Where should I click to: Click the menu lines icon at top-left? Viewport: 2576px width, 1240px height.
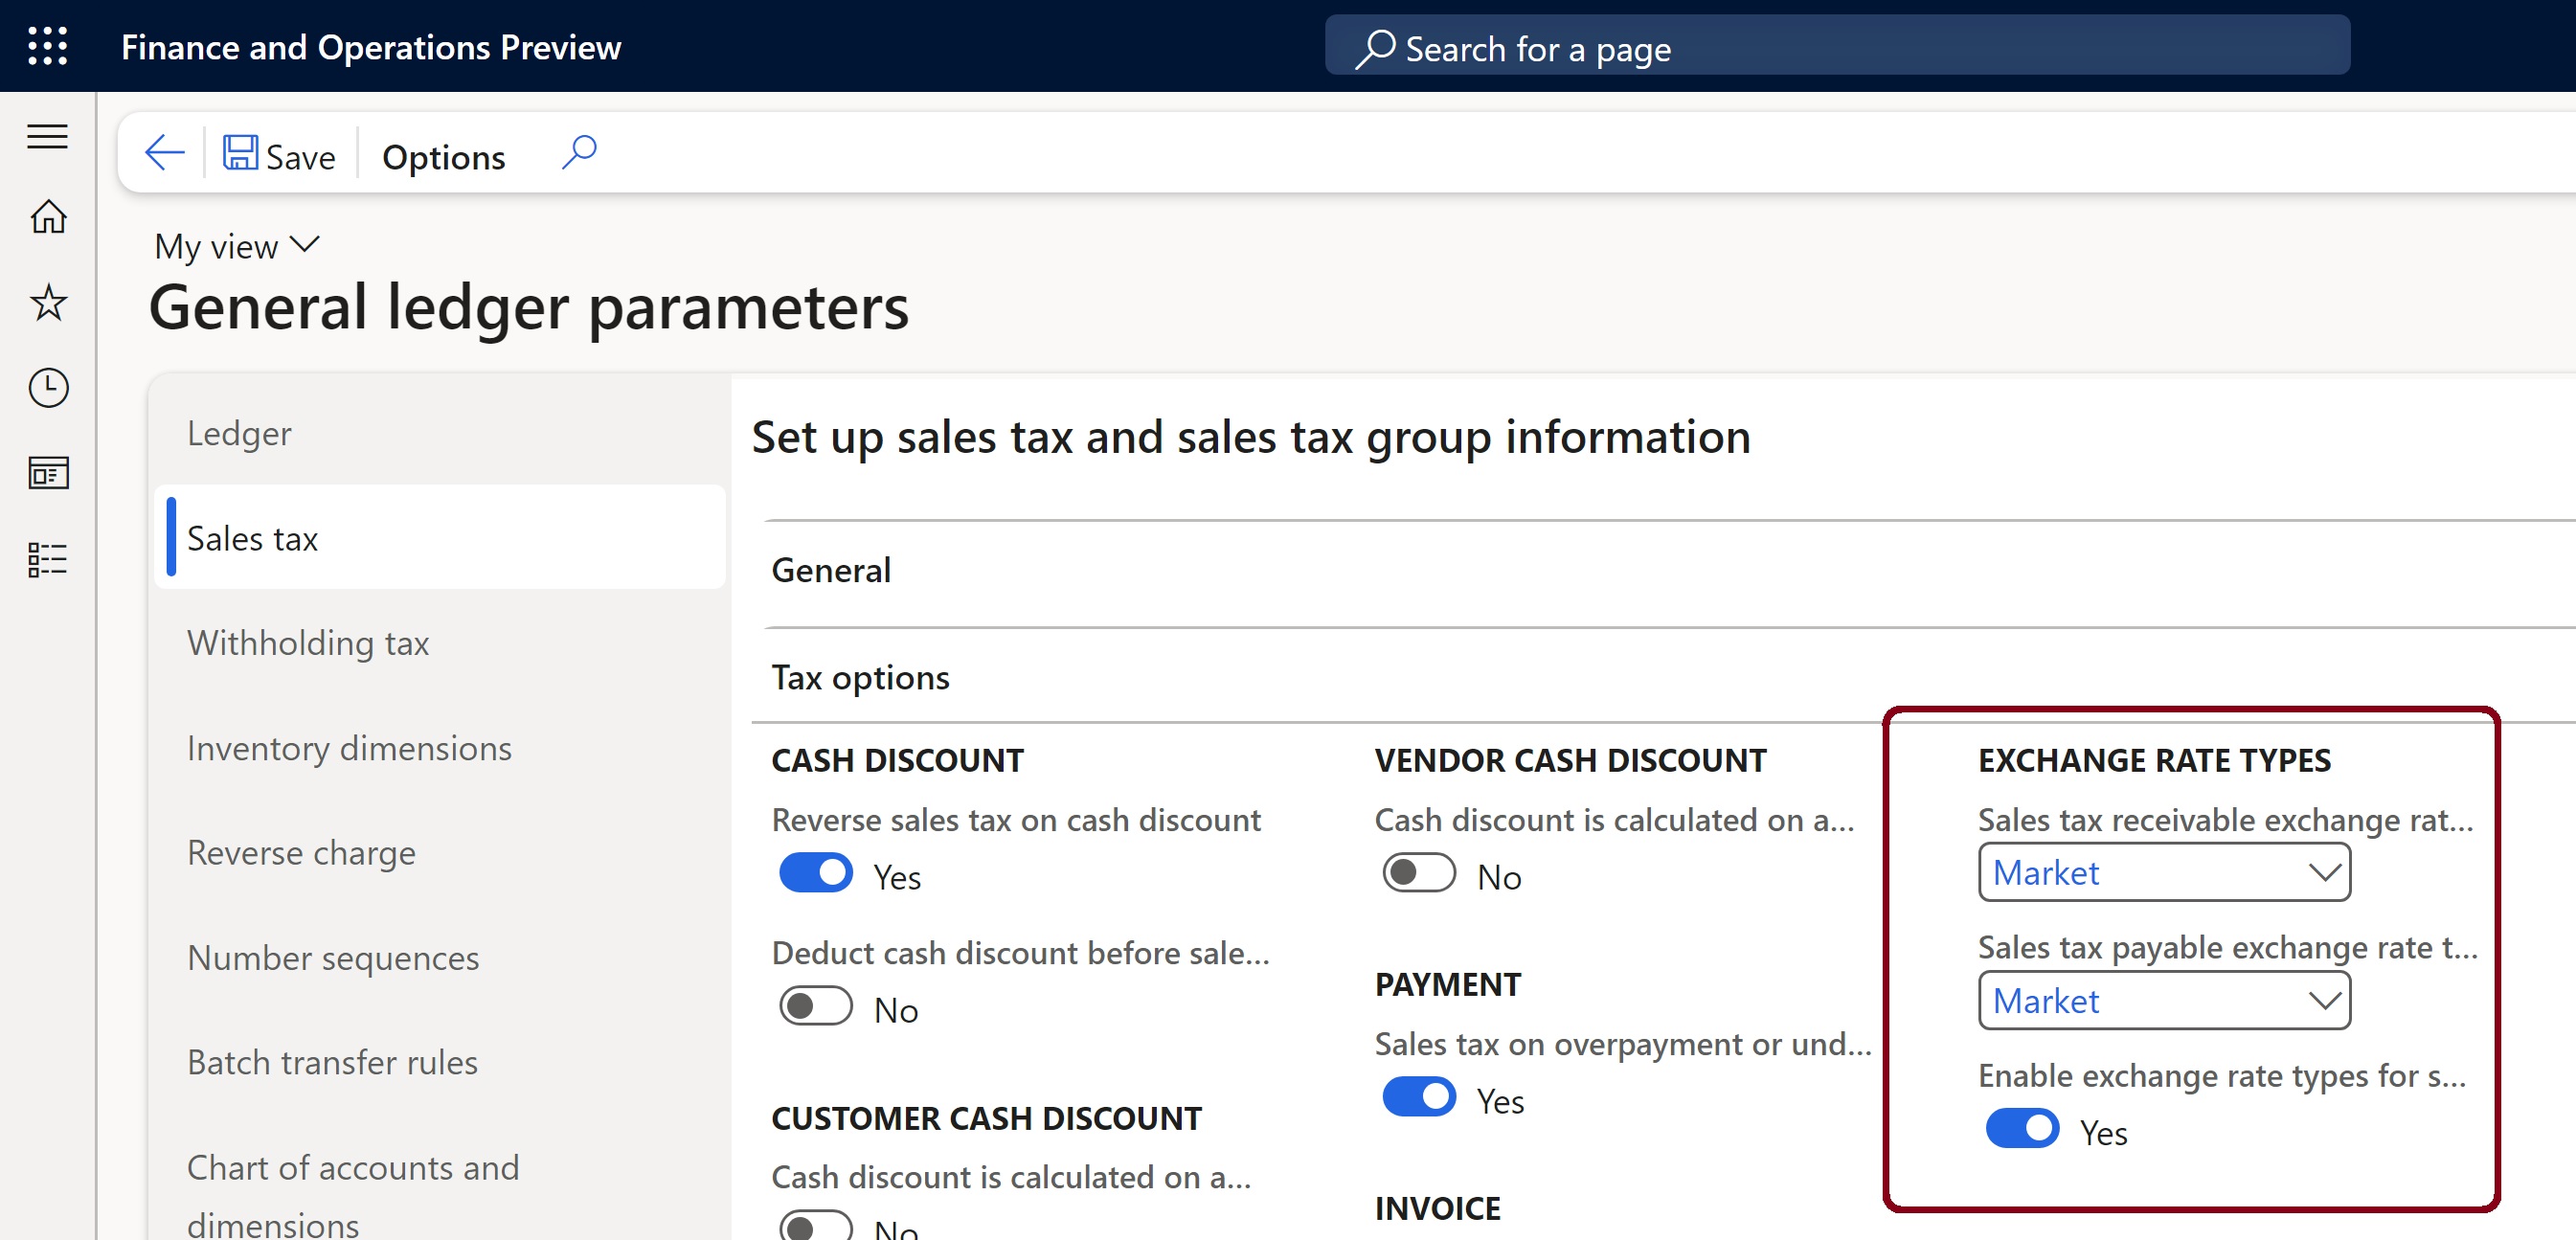coord(48,136)
